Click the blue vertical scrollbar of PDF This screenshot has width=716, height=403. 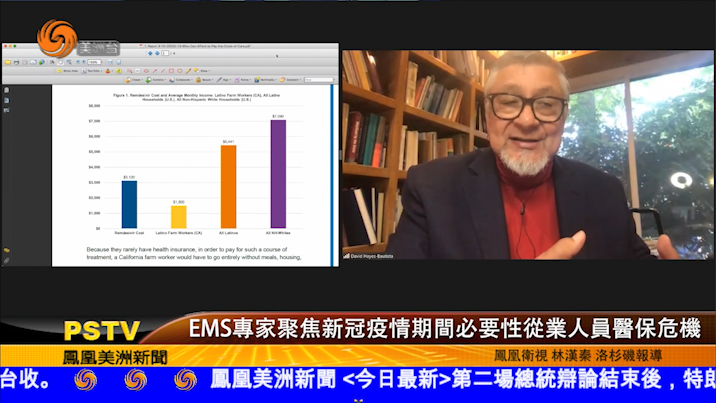(334, 175)
